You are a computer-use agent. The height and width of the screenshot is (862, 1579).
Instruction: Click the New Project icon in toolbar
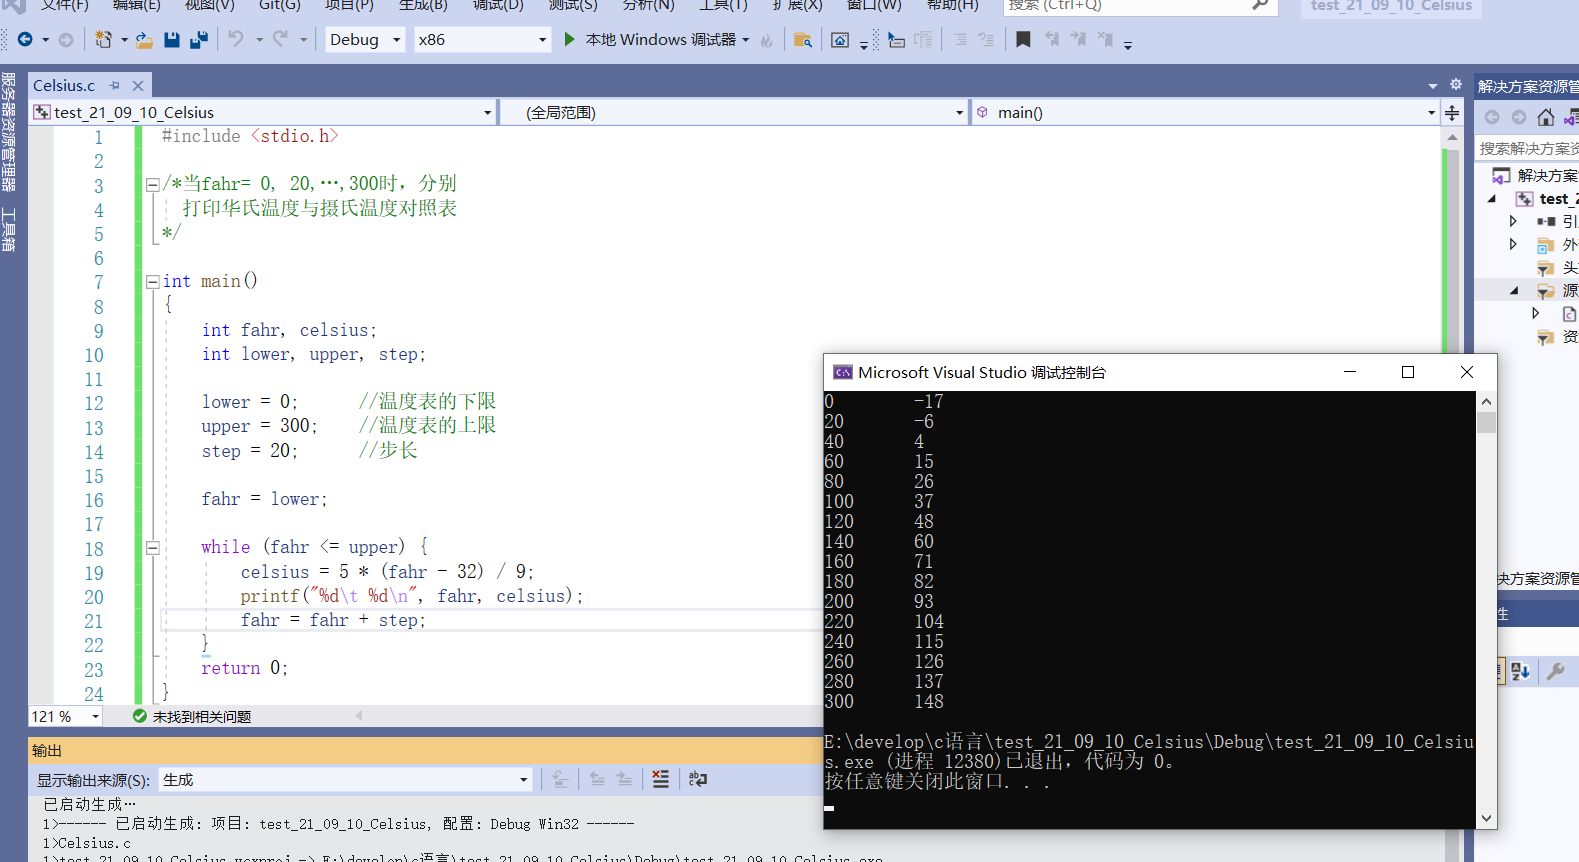104,39
